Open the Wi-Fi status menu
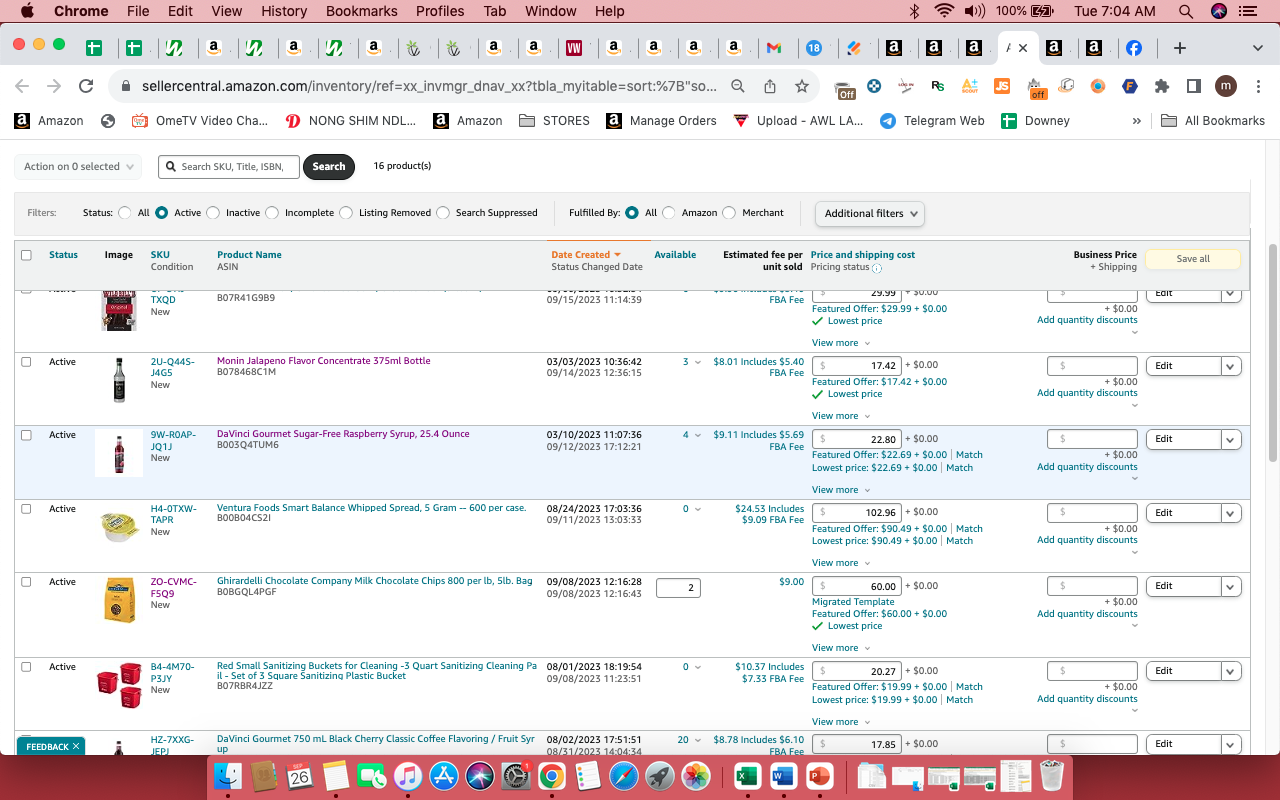 click(x=944, y=11)
